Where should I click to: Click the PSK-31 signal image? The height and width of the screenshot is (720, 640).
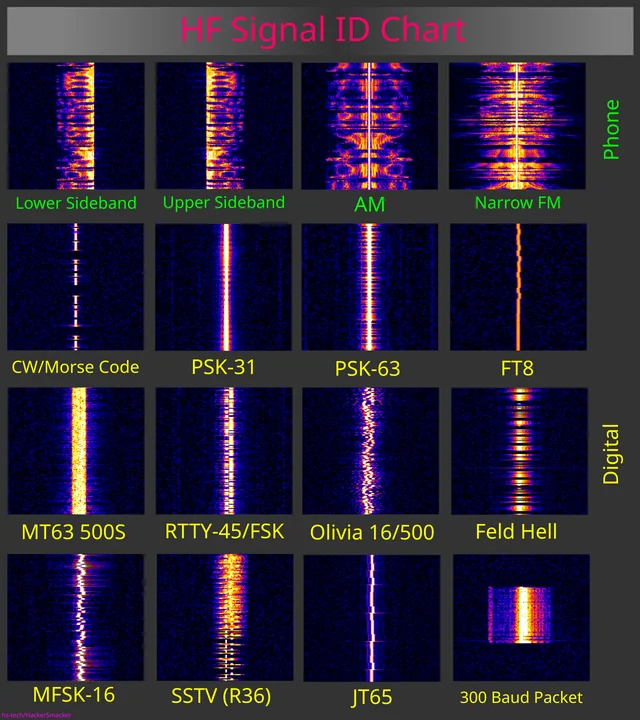224,287
